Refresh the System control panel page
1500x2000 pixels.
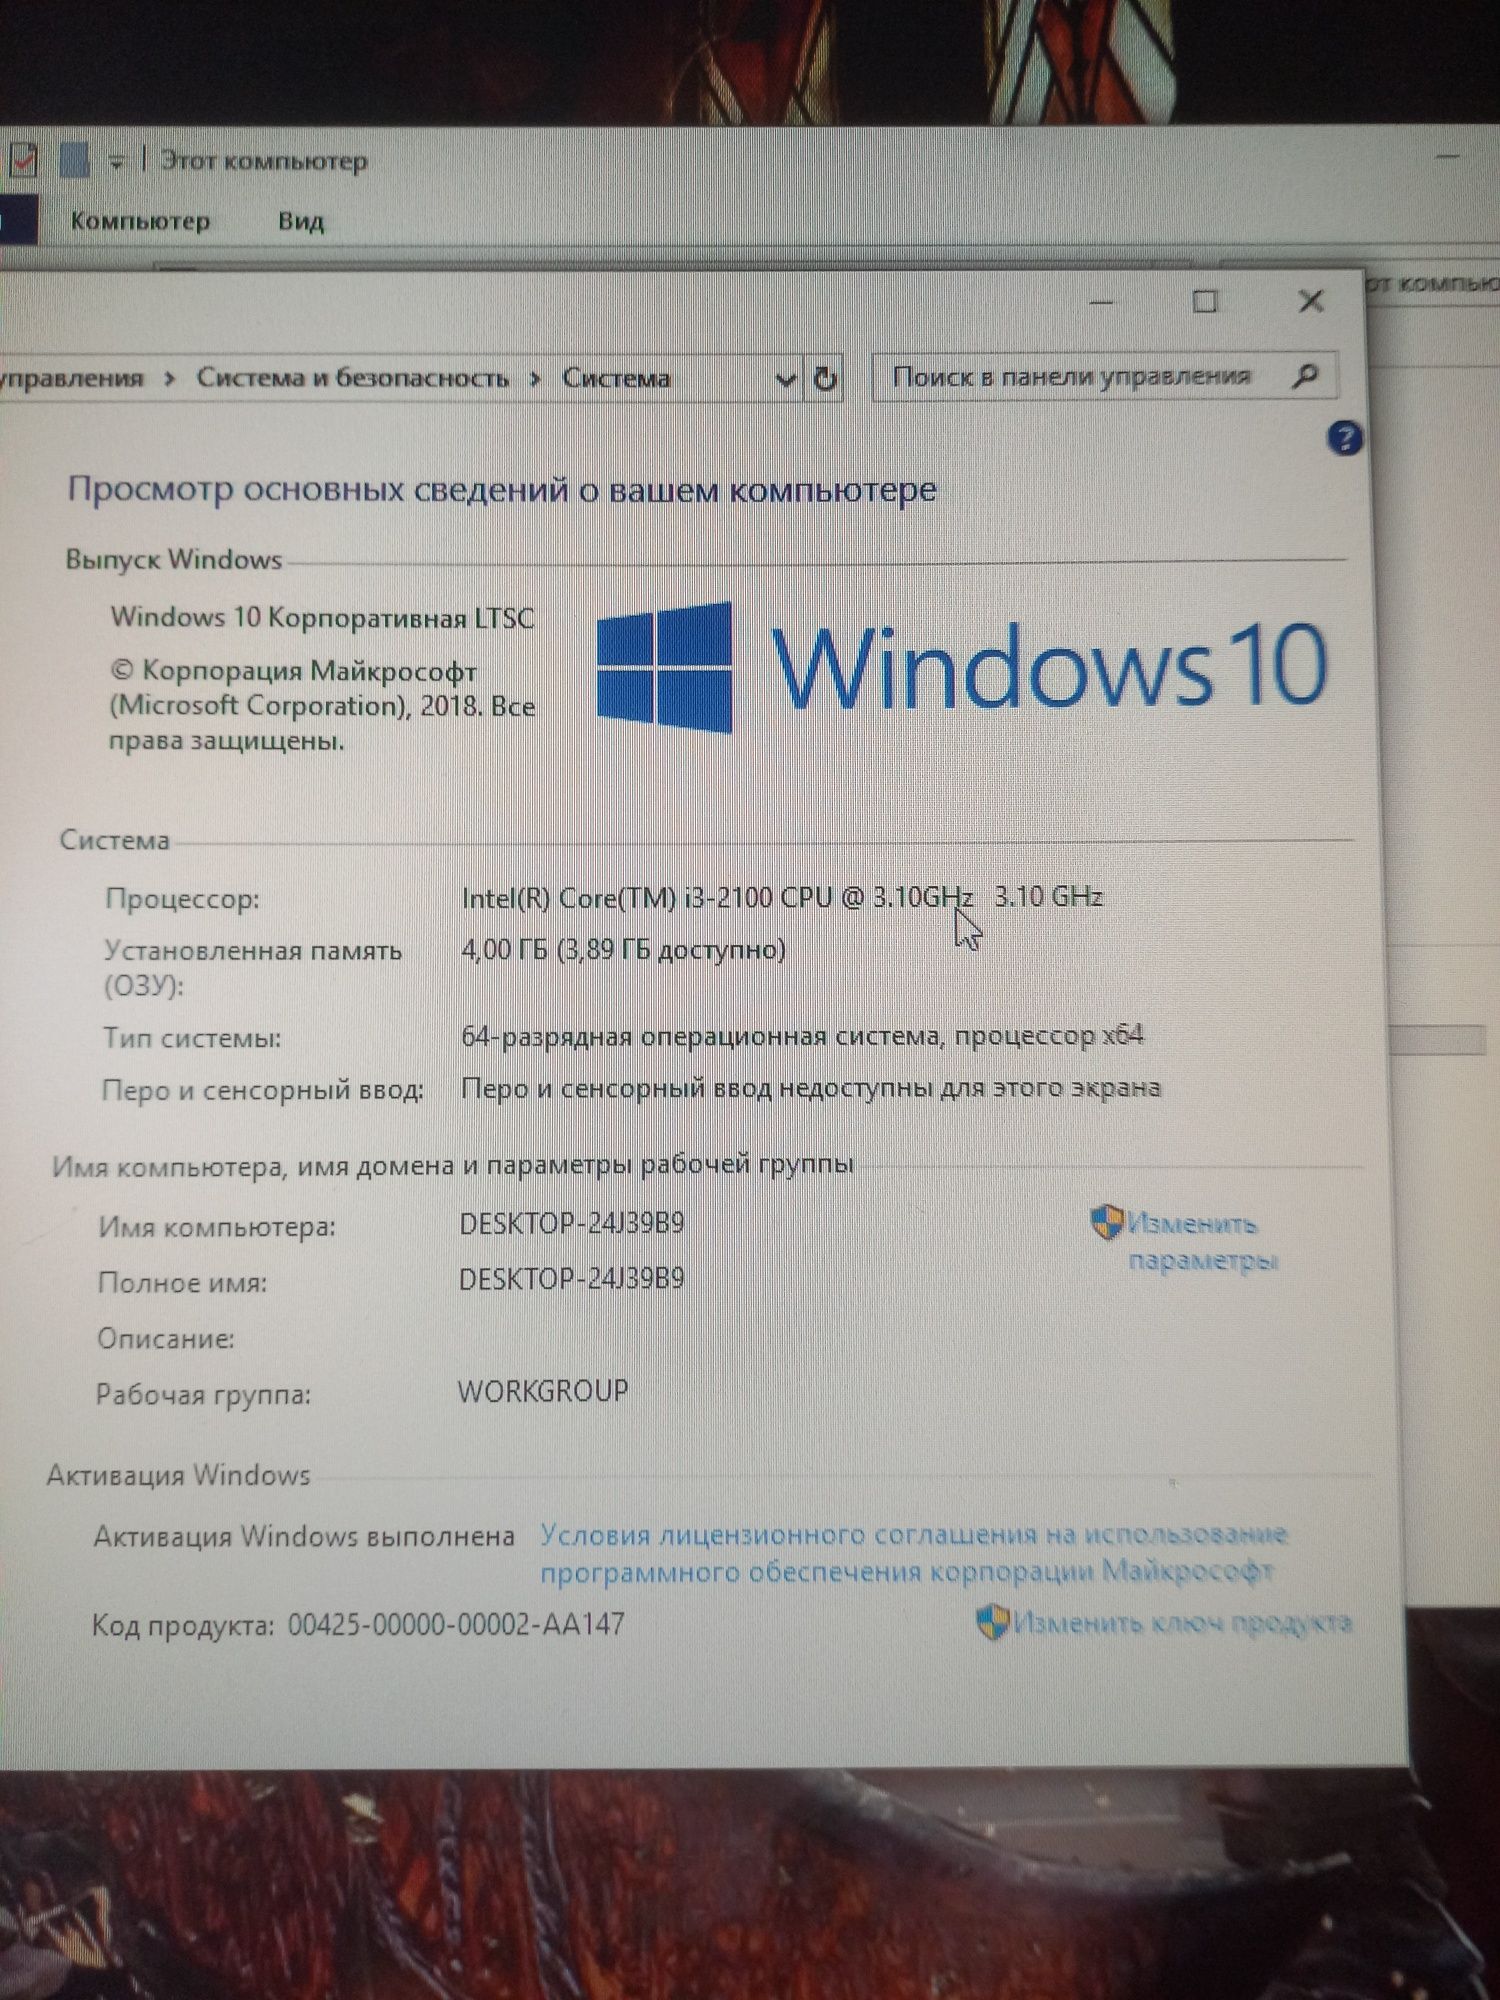(825, 378)
